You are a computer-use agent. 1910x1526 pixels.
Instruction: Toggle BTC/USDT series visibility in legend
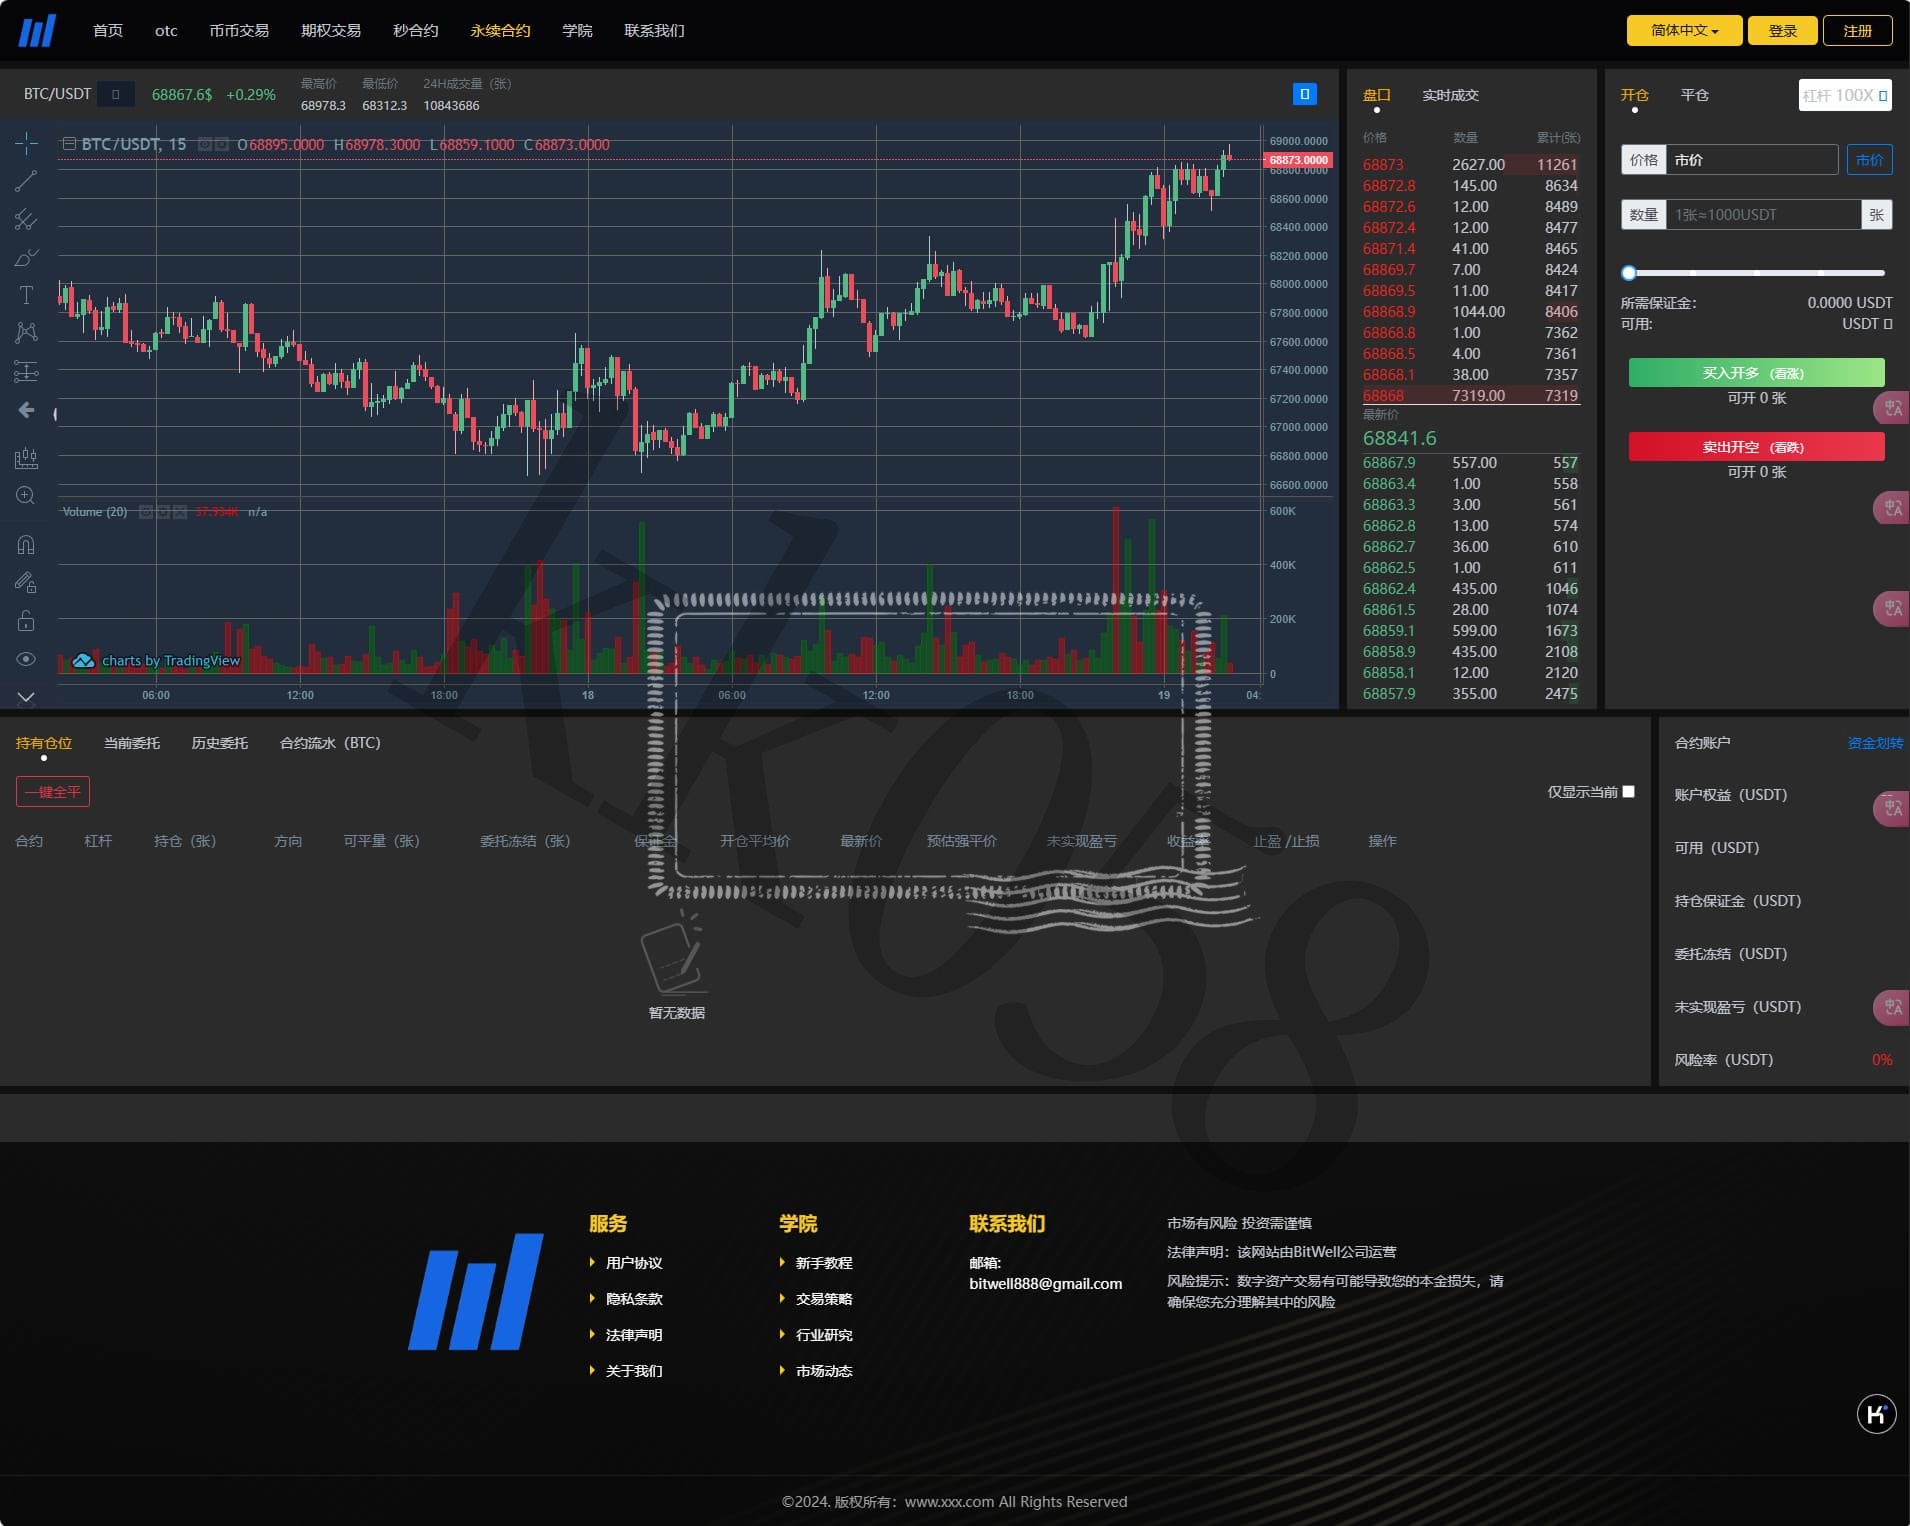click(x=205, y=144)
